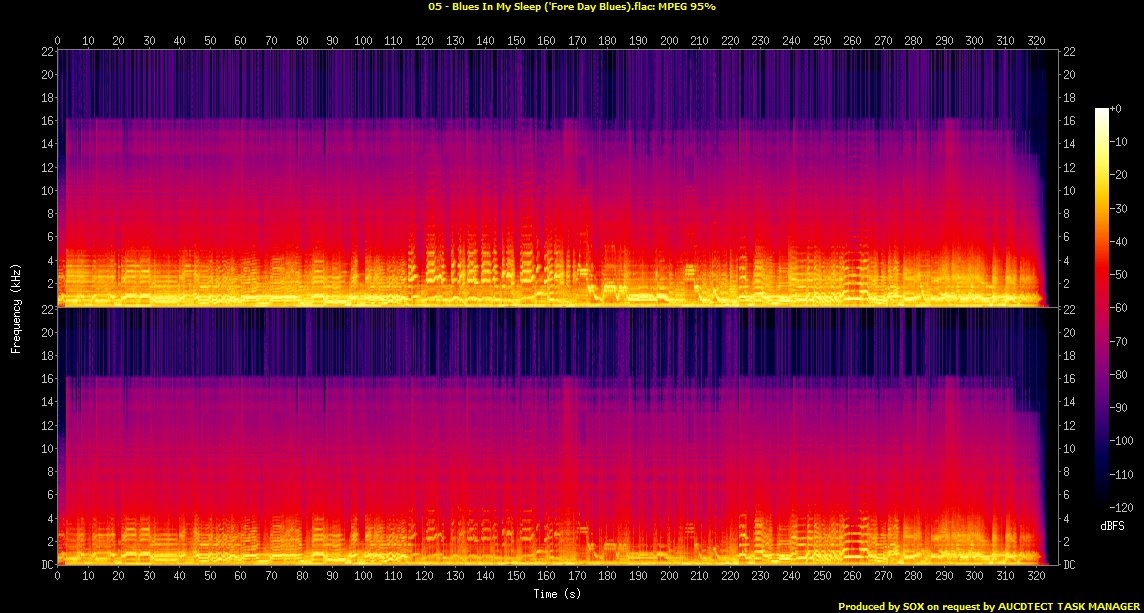
Task: Select the 250 s mark on the top time axis
Action: coord(821,41)
